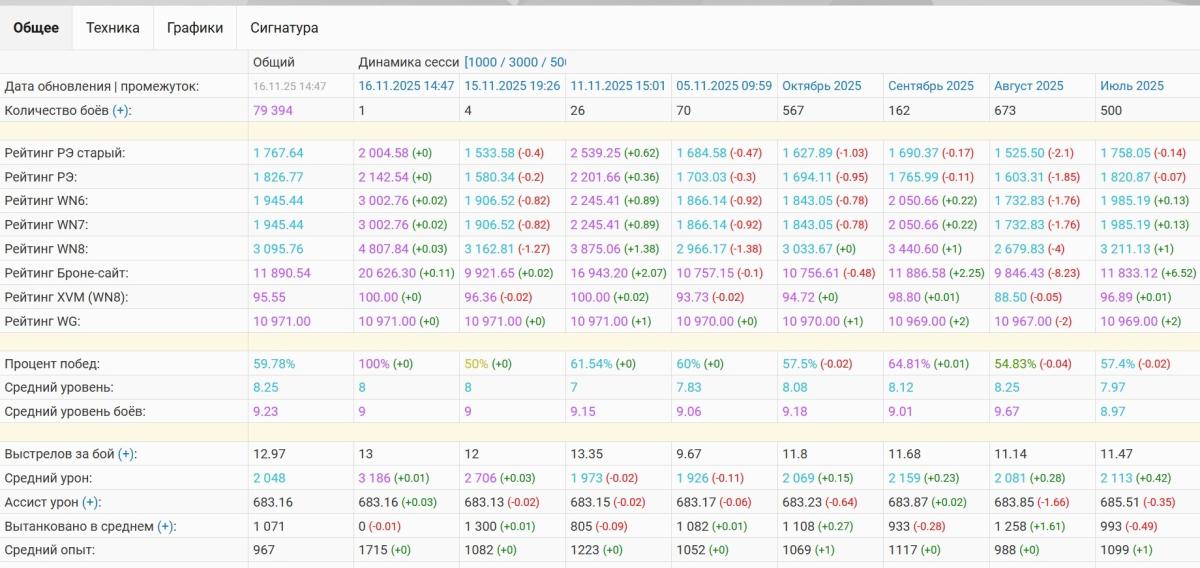Click the 05.11.2025 09:59 date header
The height and width of the screenshot is (568, 1200).
coord(724,86)
